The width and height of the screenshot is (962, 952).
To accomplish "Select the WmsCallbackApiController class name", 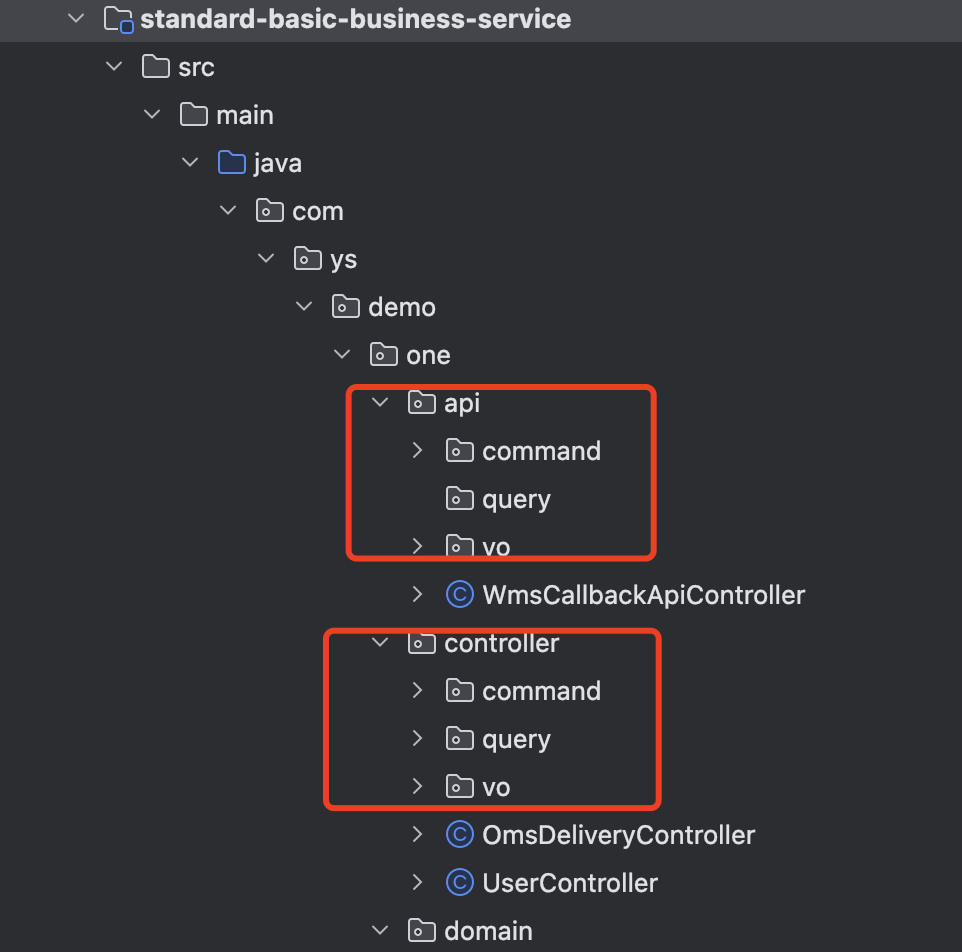I will (x=644, y=594).
